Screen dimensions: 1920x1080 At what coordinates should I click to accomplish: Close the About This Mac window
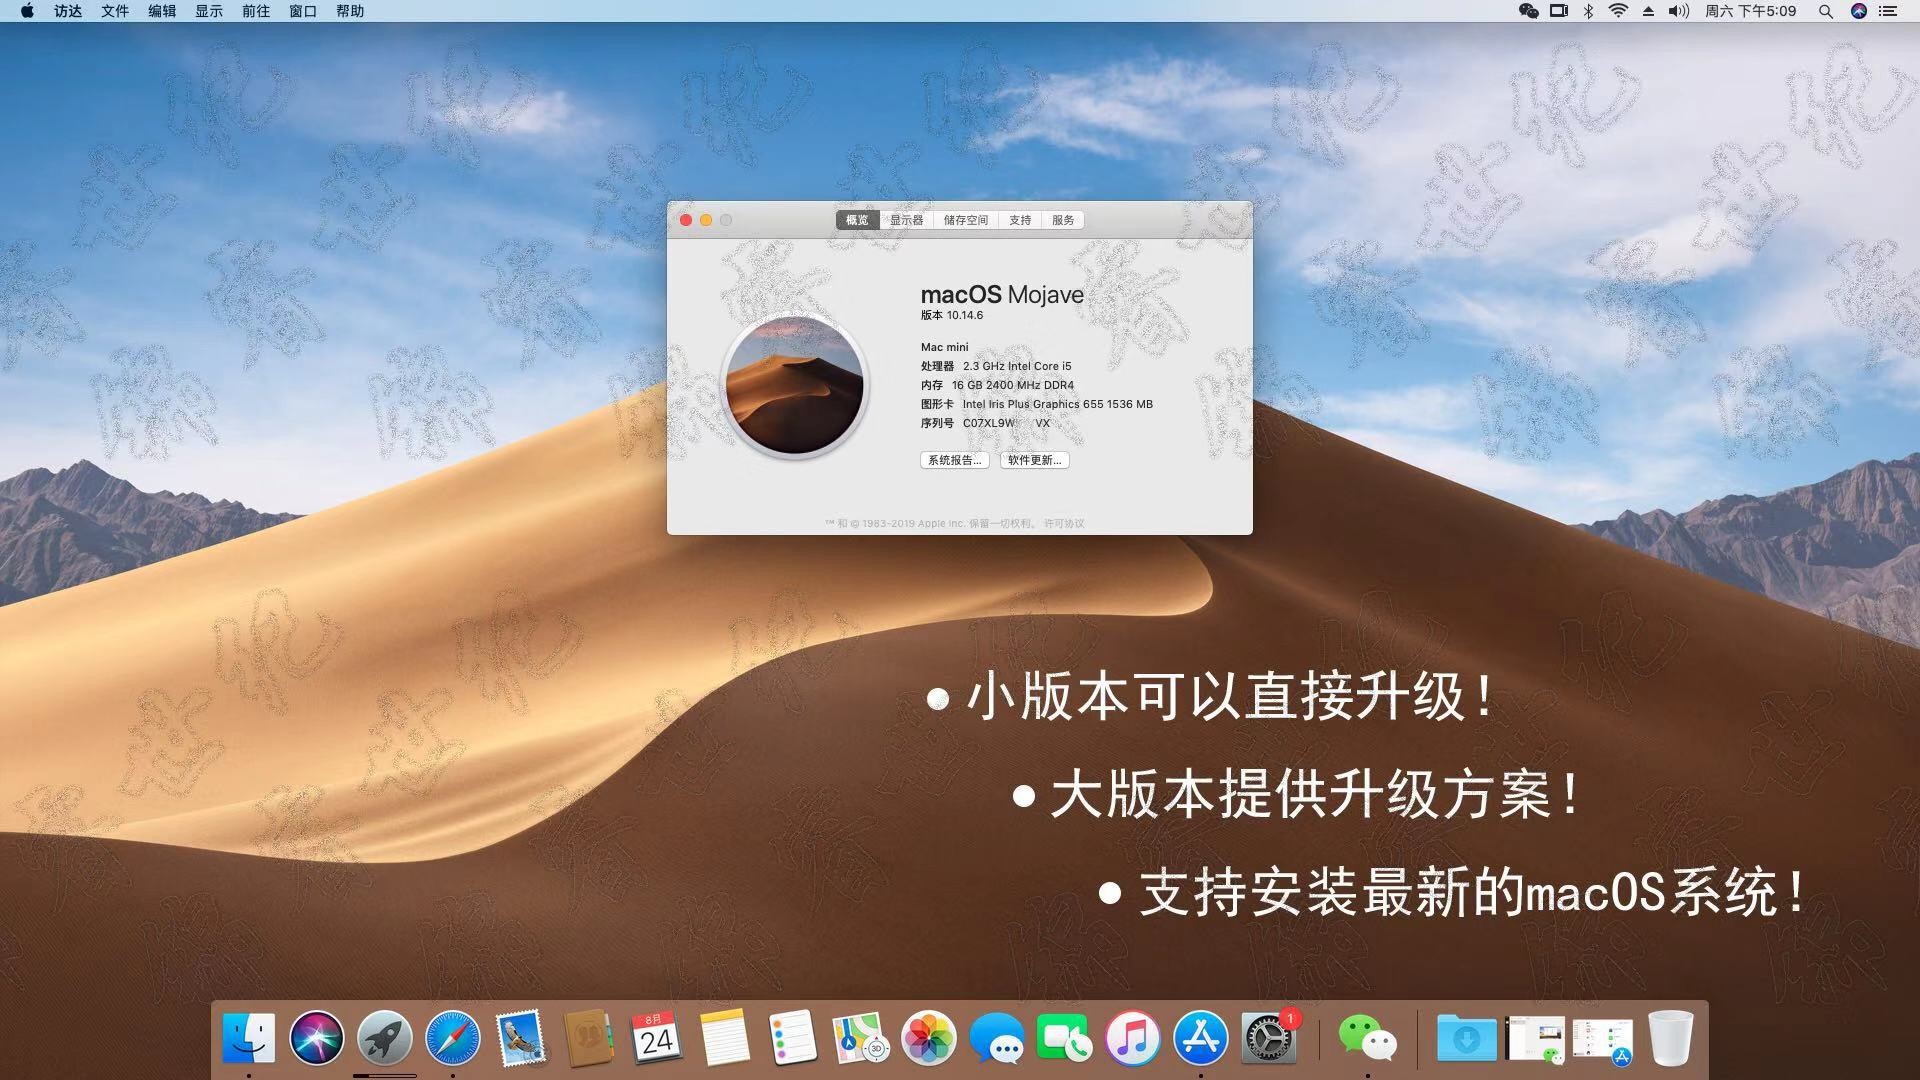pyautogui.click(x=686, y=220)
